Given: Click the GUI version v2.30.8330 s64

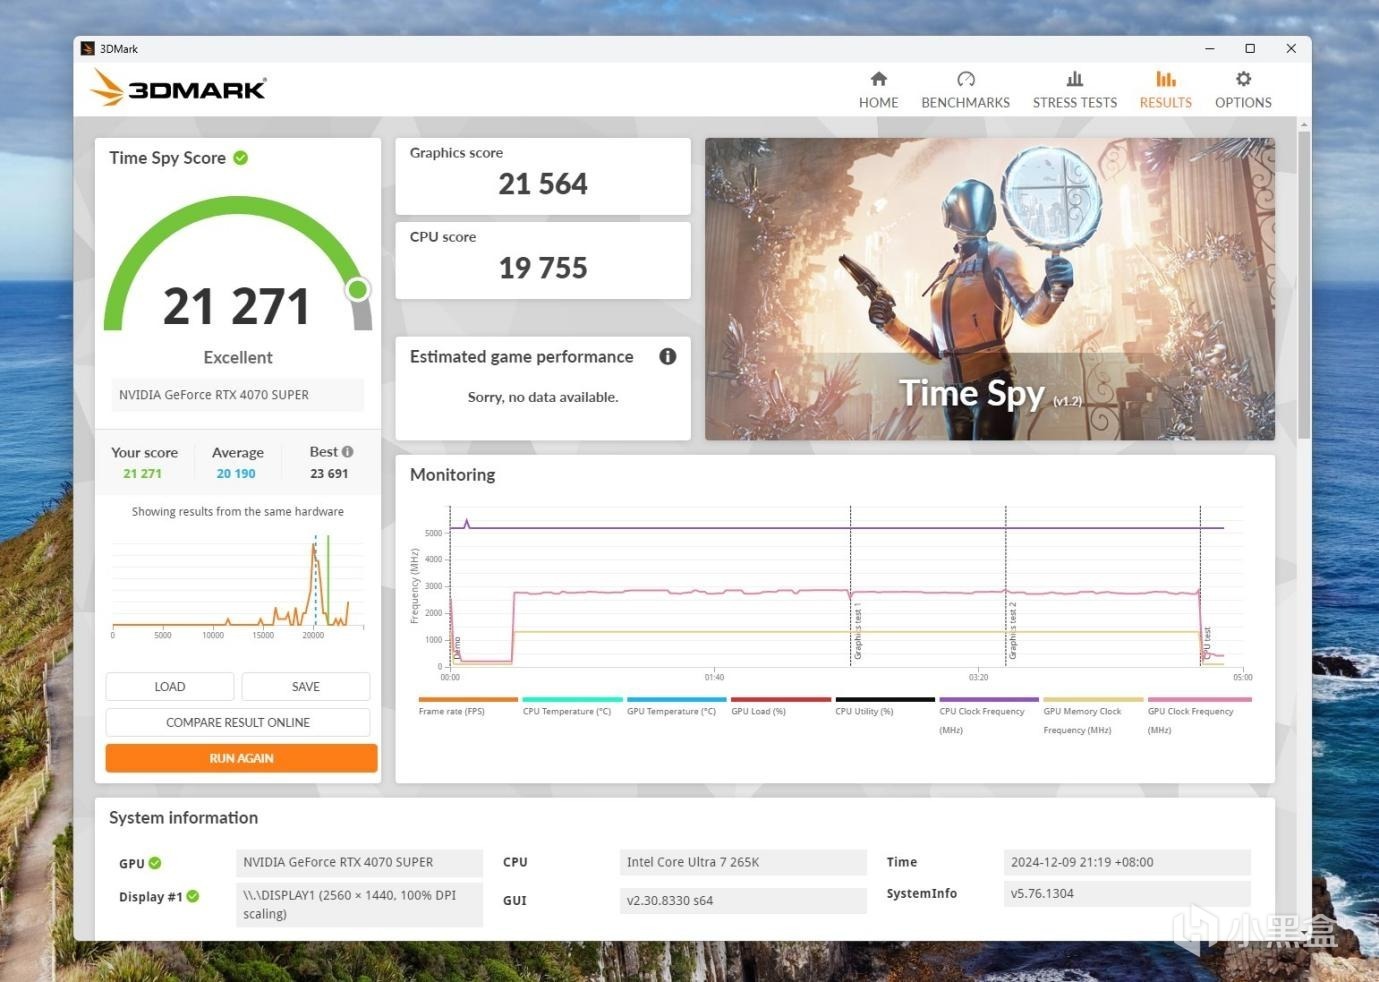Looking at the screenshot, I should tap(743, 900).
